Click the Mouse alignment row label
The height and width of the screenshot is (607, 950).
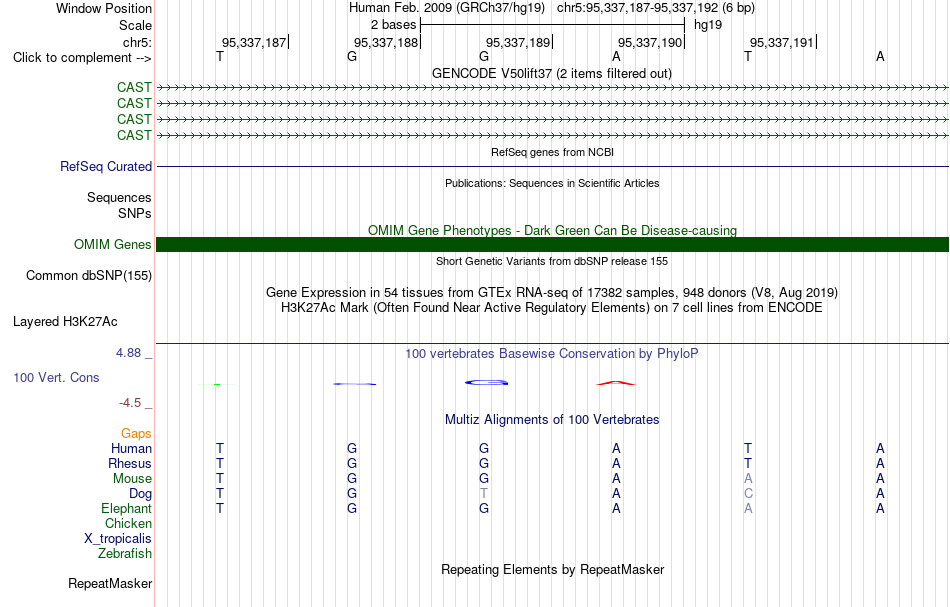[x=132, y=479]
